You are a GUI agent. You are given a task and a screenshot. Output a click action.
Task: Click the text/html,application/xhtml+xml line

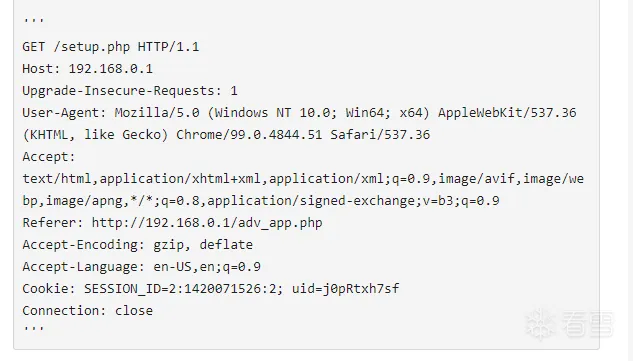(x=303, y=178)
